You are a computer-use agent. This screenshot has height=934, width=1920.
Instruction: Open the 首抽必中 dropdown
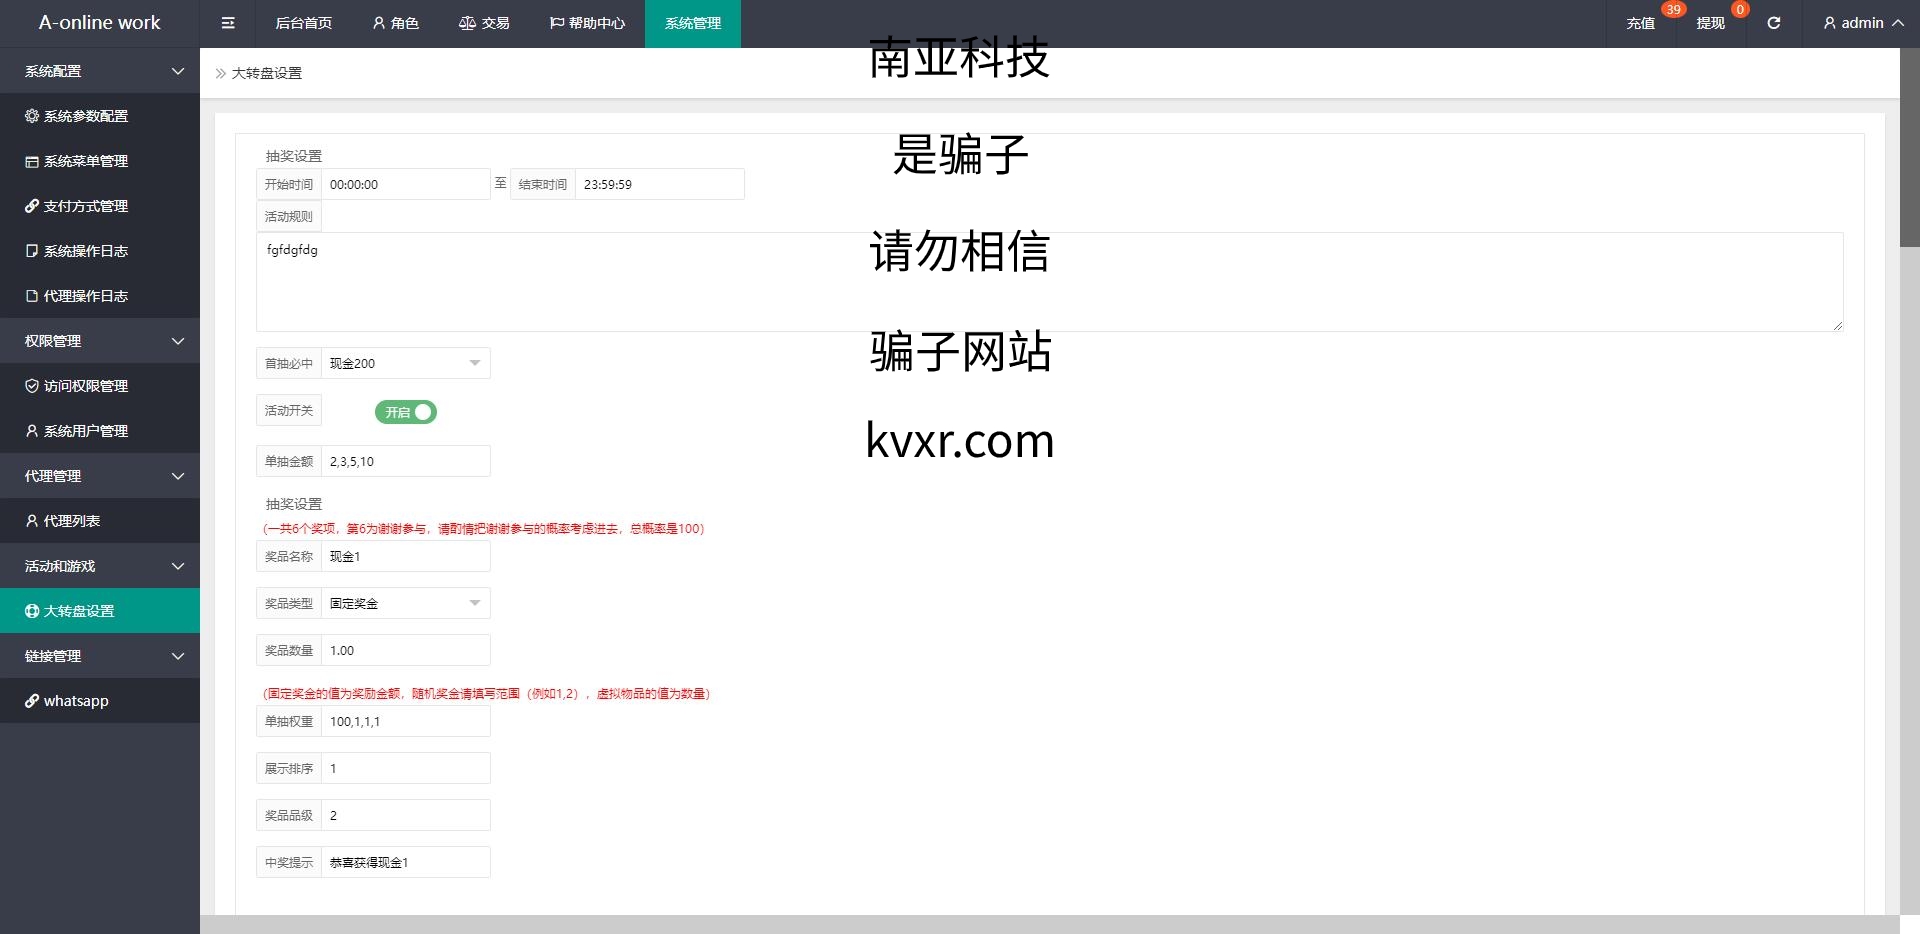(405, 363)
